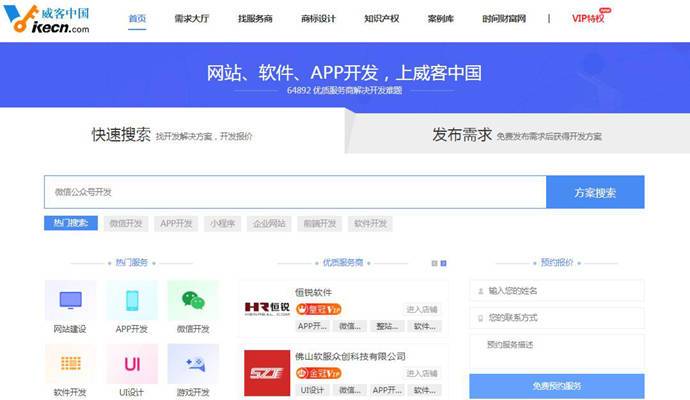Choose the UI设计 service icon
The image size is (690, 400).
pyautogui.click(x=132, y=363)
